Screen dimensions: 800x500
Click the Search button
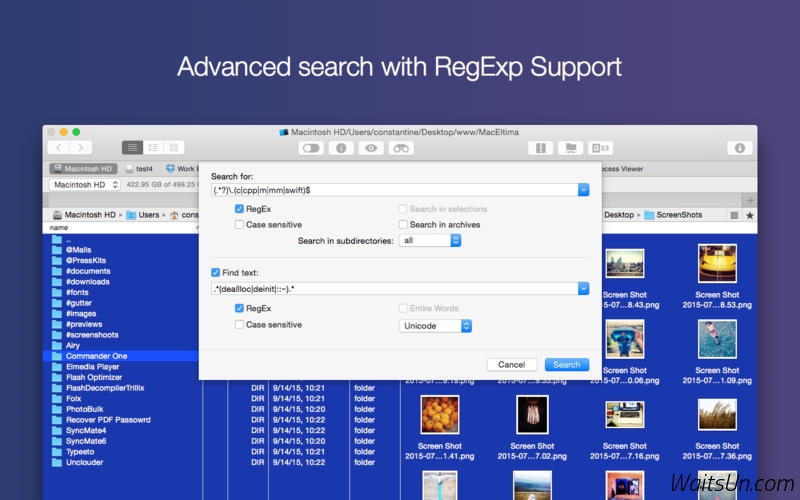(566, 365)
